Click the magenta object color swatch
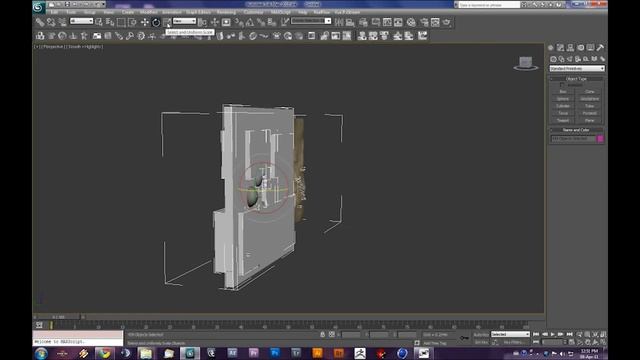Screen dimensions: 640x360 pyautogui.click(x=600, y=139)
